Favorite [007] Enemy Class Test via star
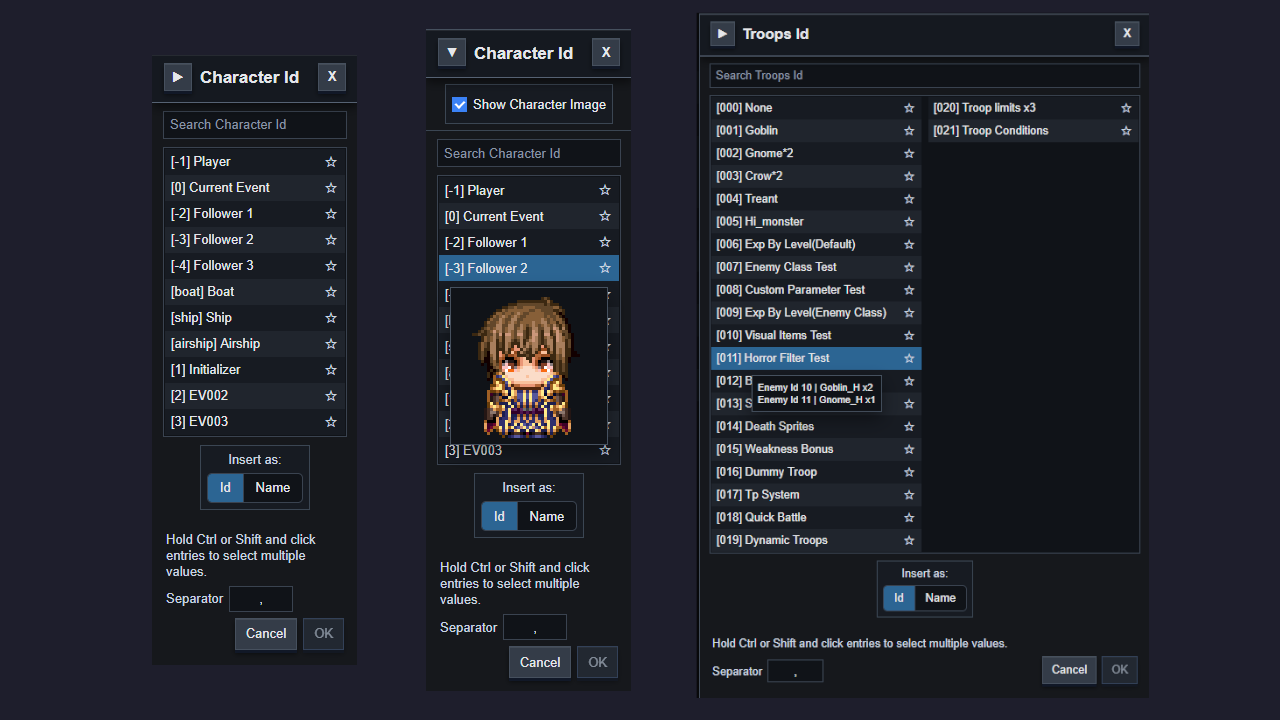The width and height of the screenshot is (1280, 720). coord(909,267)
